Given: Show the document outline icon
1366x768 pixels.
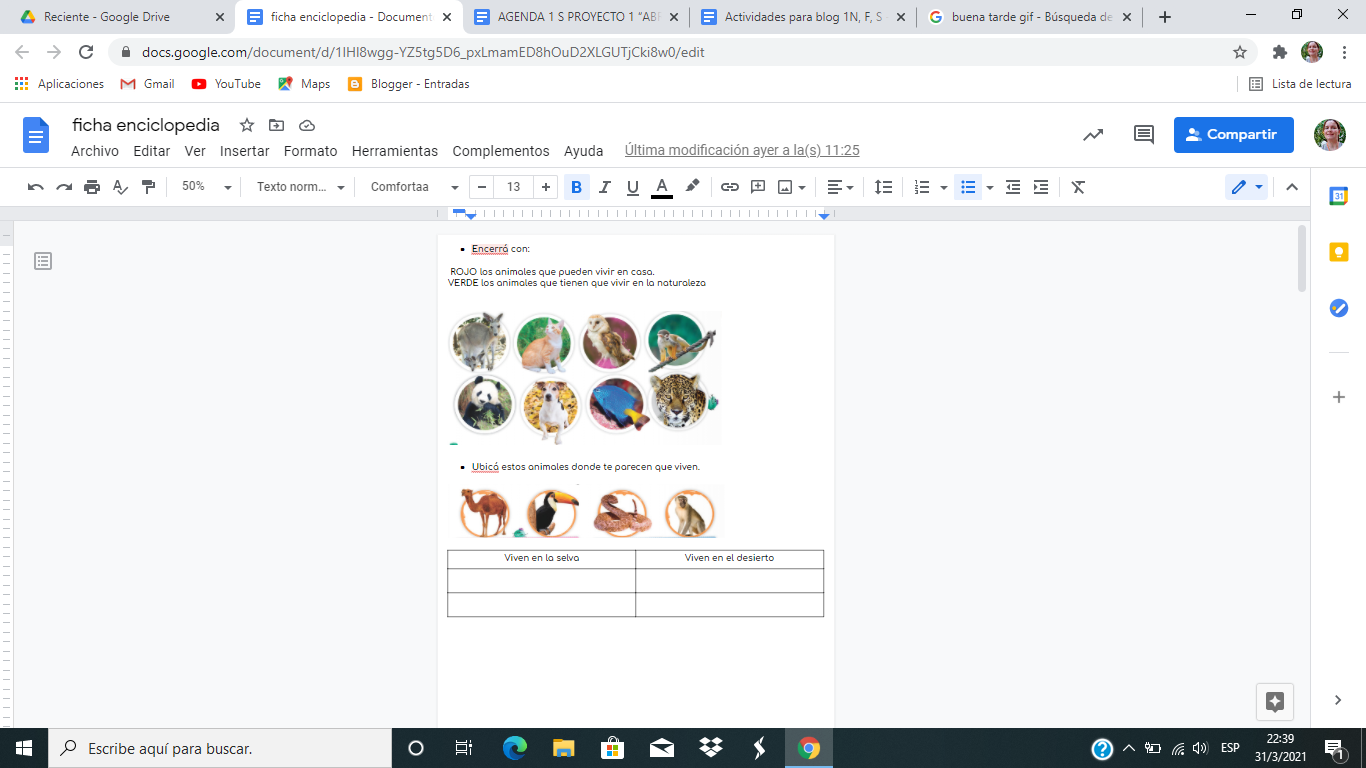Looking at the screenshot, I should 43,261.
